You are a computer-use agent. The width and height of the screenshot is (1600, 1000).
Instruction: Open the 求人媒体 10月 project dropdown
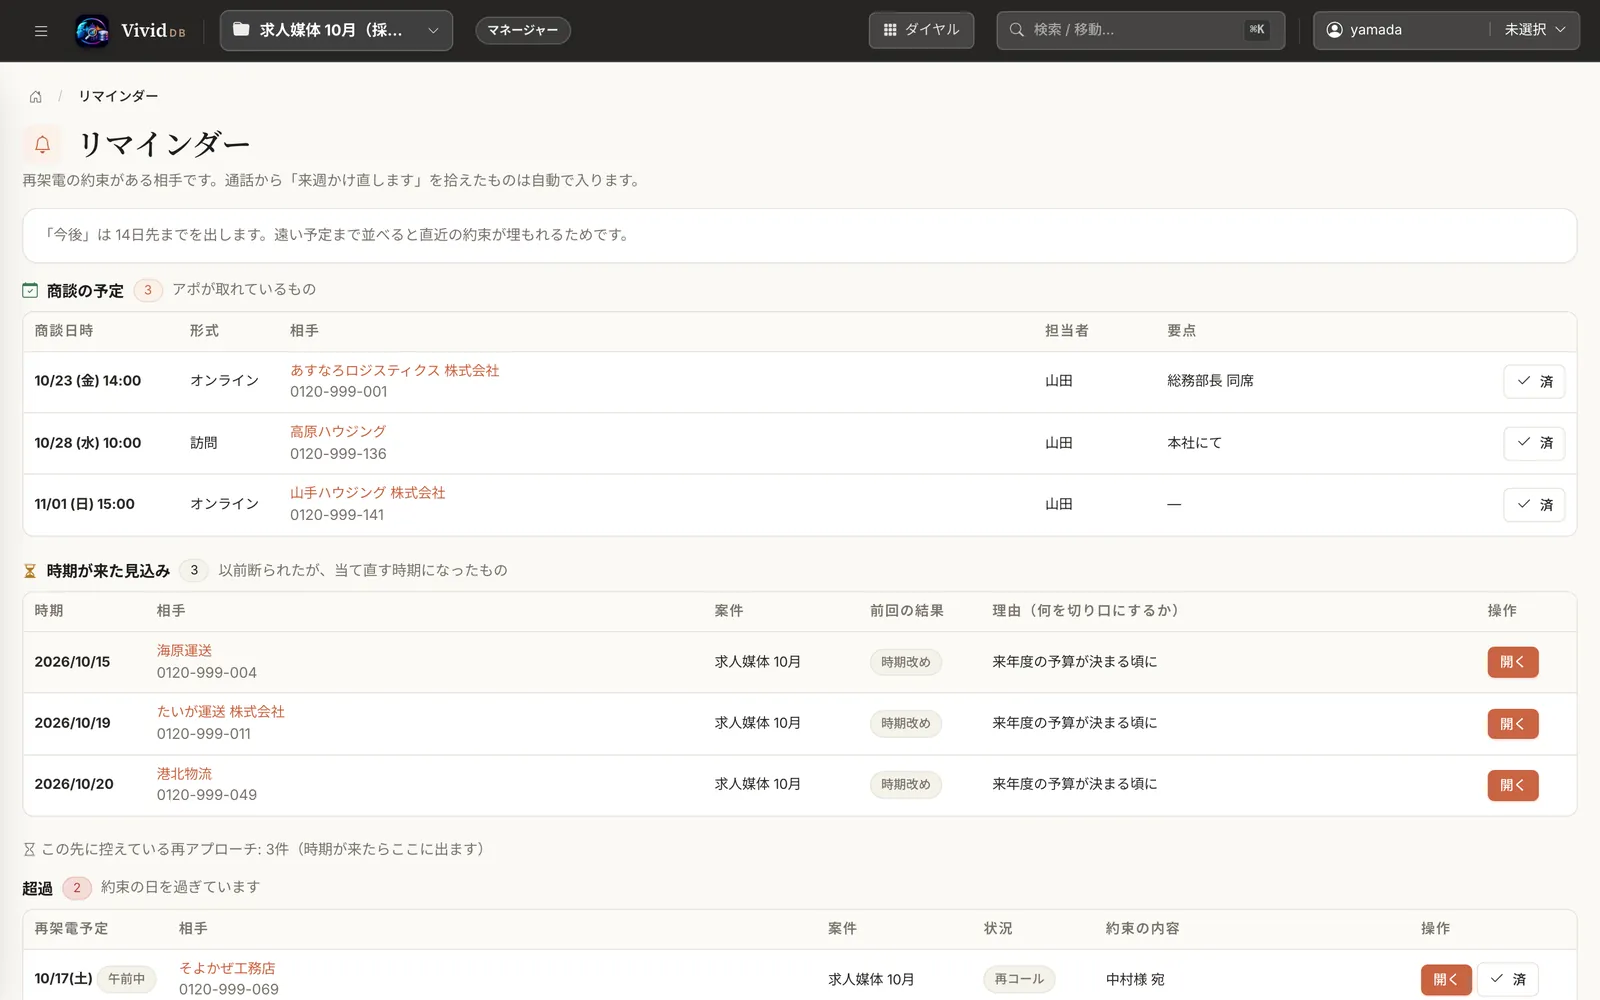tap(336, 30)
